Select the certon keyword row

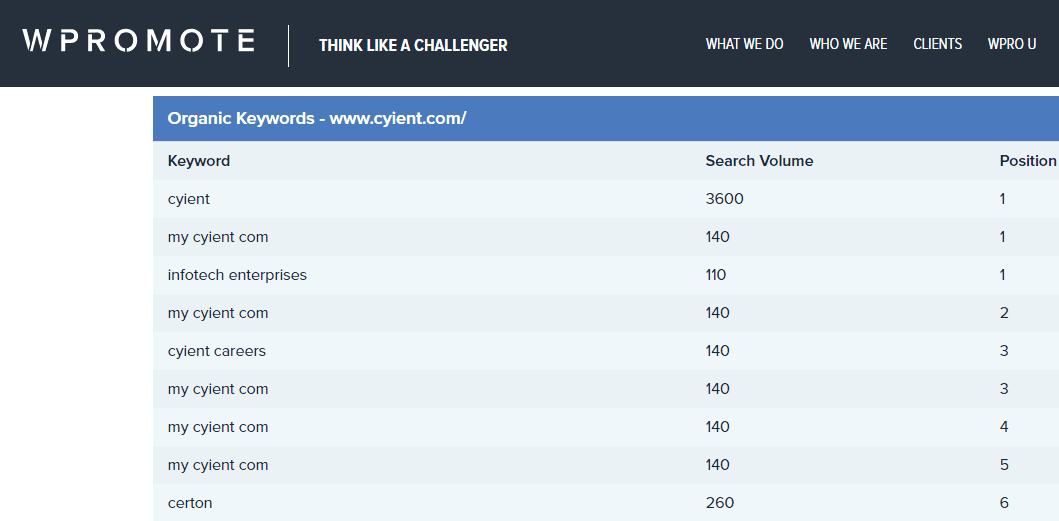point(606,503)
